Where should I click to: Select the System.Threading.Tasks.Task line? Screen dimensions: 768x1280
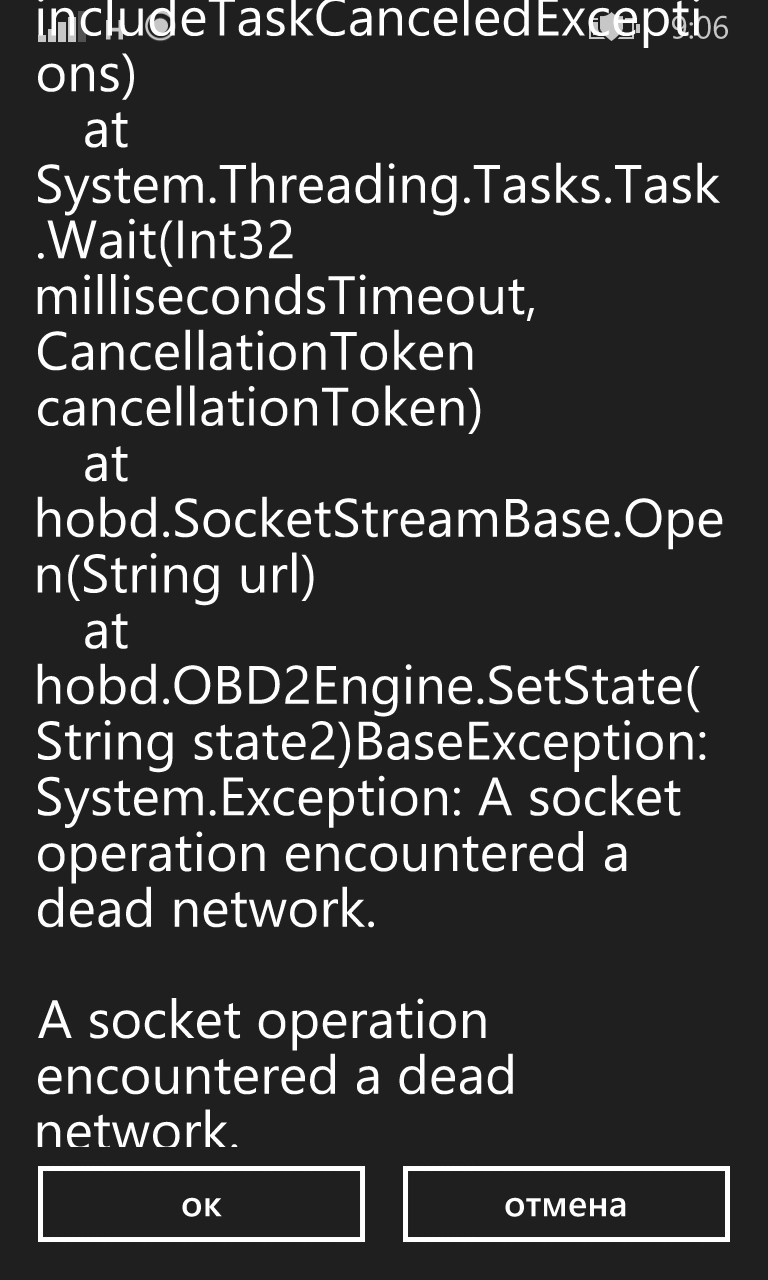click(x=378, y=186)
